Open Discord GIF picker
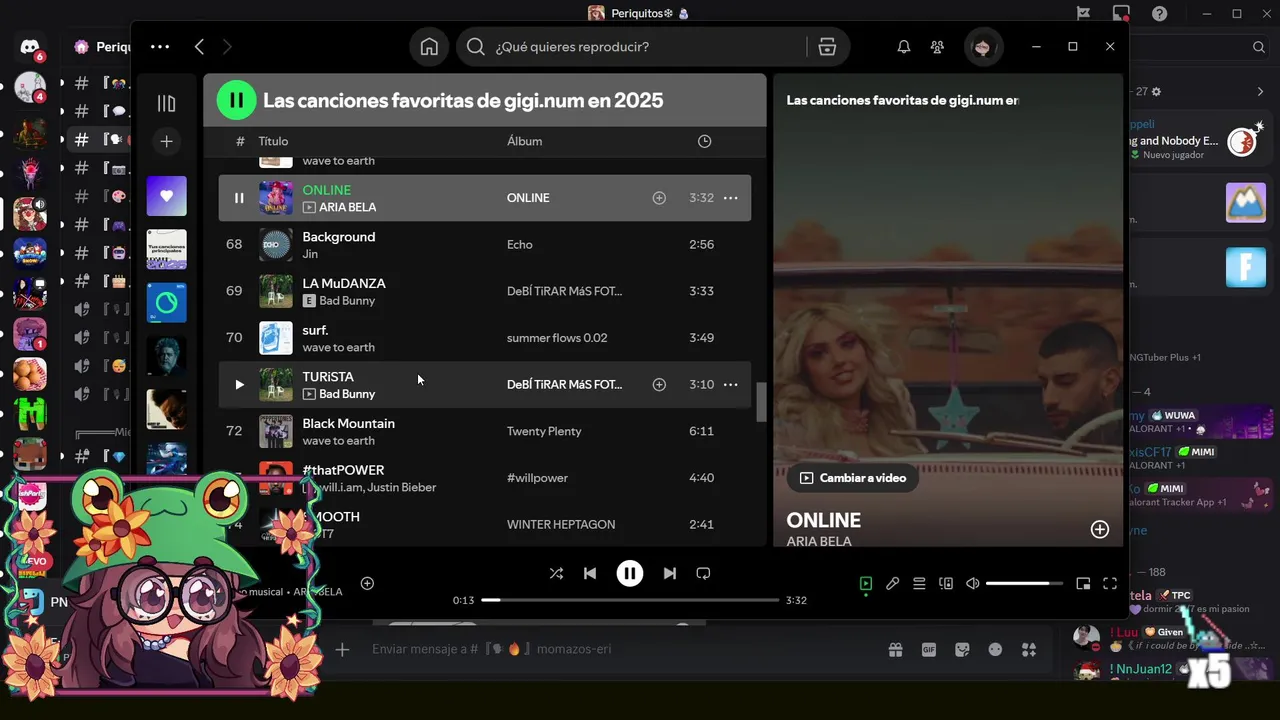The height and width of the screenshot is (720, 1280). [x=929, y=649]
